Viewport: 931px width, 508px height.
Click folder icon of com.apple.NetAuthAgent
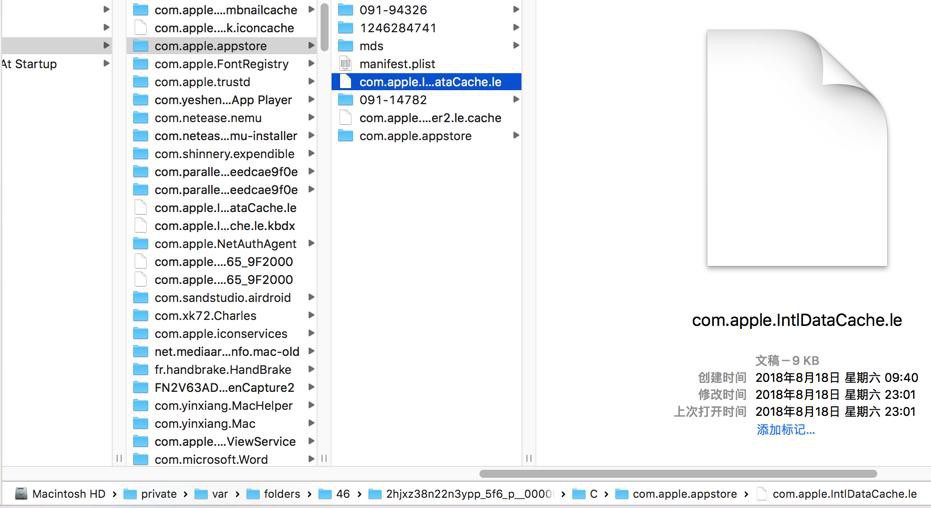coord(141,243)
